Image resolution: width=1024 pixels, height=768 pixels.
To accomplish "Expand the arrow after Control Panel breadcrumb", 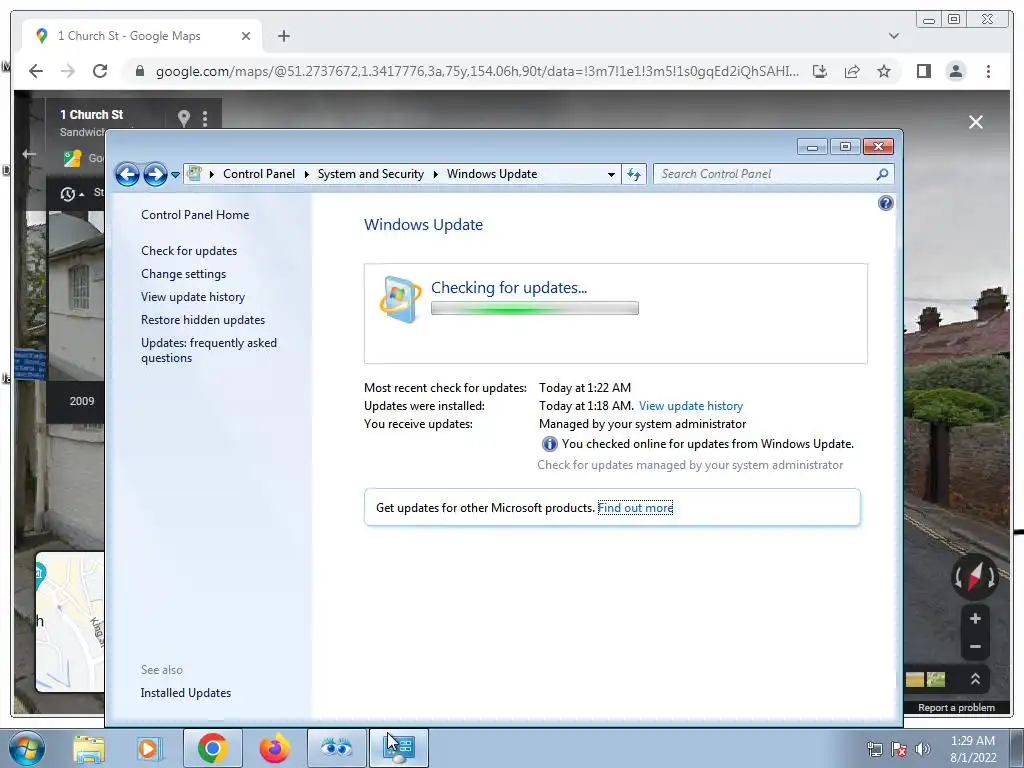I will point(306,174).
